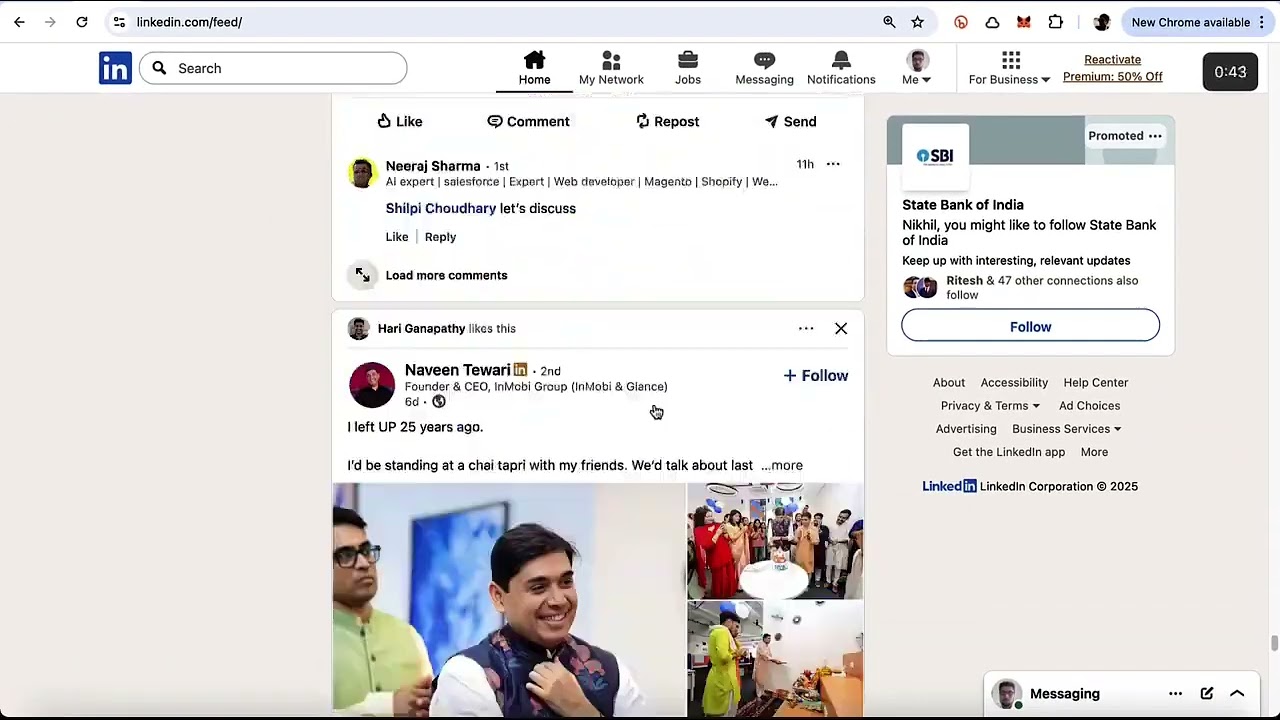This screenshot has height=720, width=1280.
Task: Reply to Neeraj Sharma's comment
Action: coord(440,237)
